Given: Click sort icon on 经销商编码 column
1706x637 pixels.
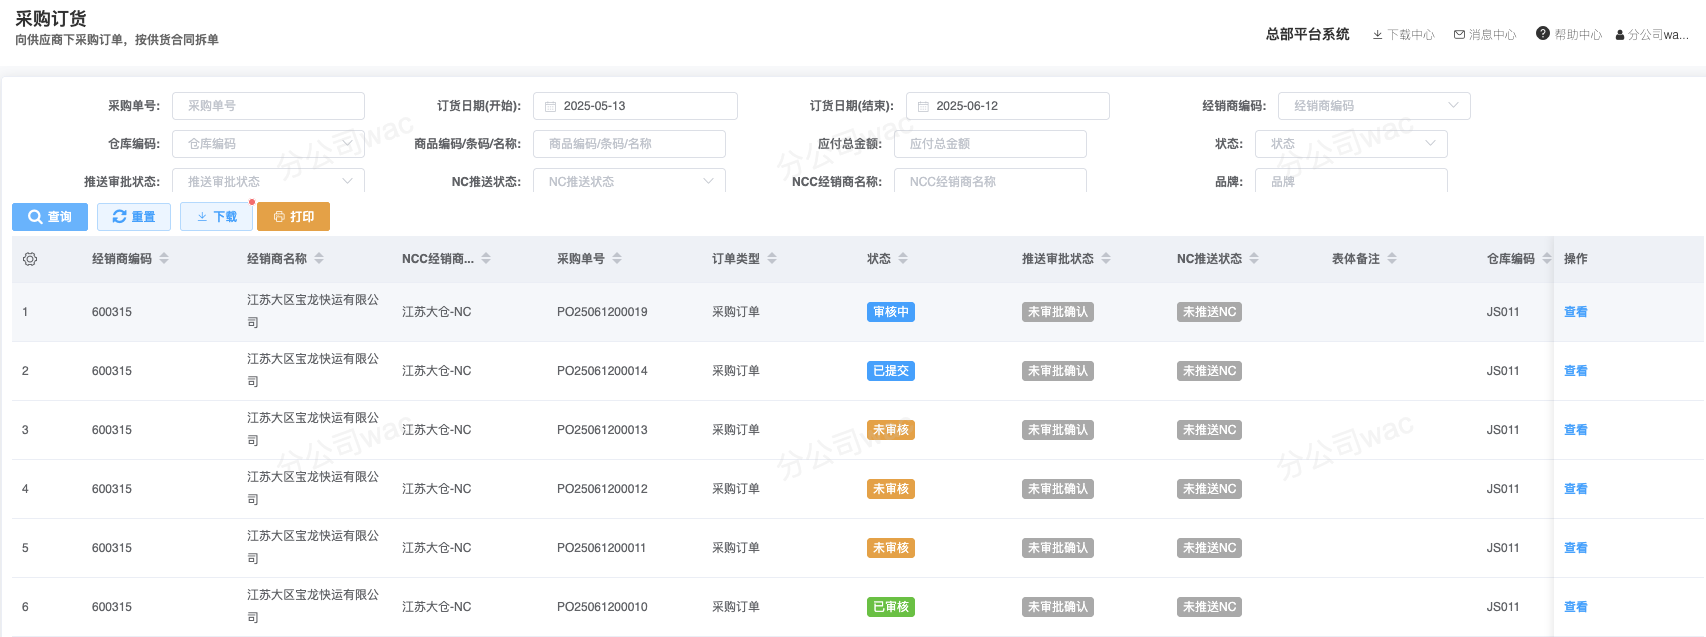Looking at the screenshot, I should [164, 259].
